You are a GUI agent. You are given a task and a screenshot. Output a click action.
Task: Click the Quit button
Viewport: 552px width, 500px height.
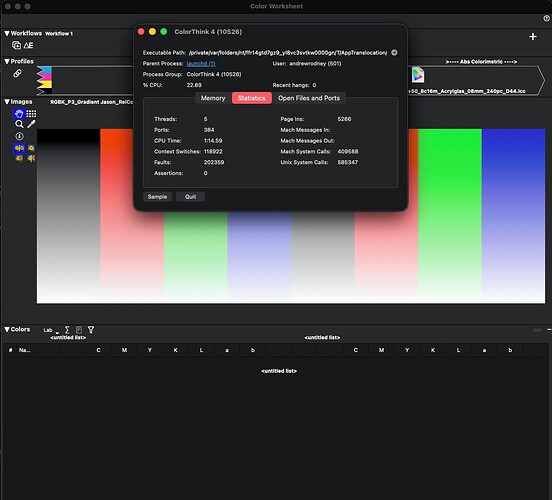click(x=190, y=197)
